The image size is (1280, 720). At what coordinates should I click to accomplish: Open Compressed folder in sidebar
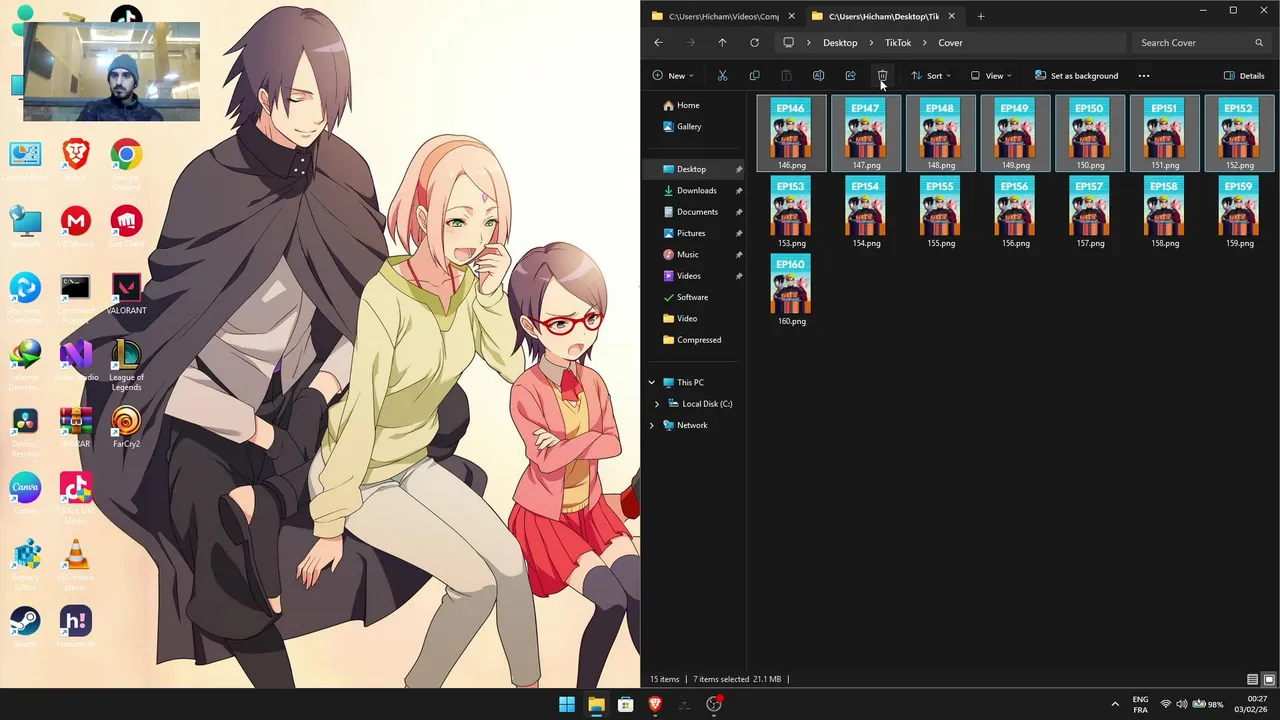697,340
